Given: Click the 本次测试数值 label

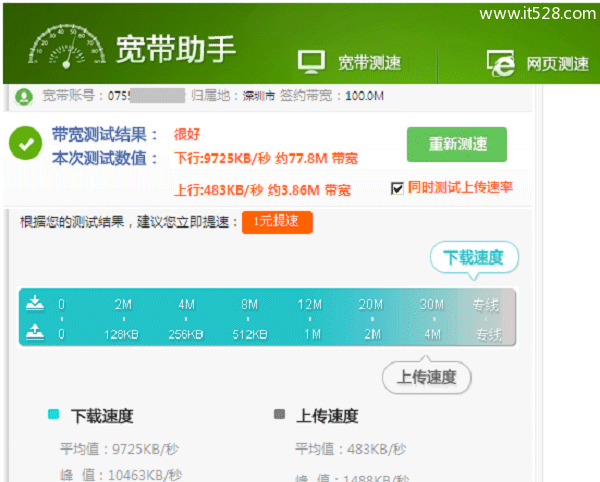Looking at the screenshot, I should (x=104, y=158).
